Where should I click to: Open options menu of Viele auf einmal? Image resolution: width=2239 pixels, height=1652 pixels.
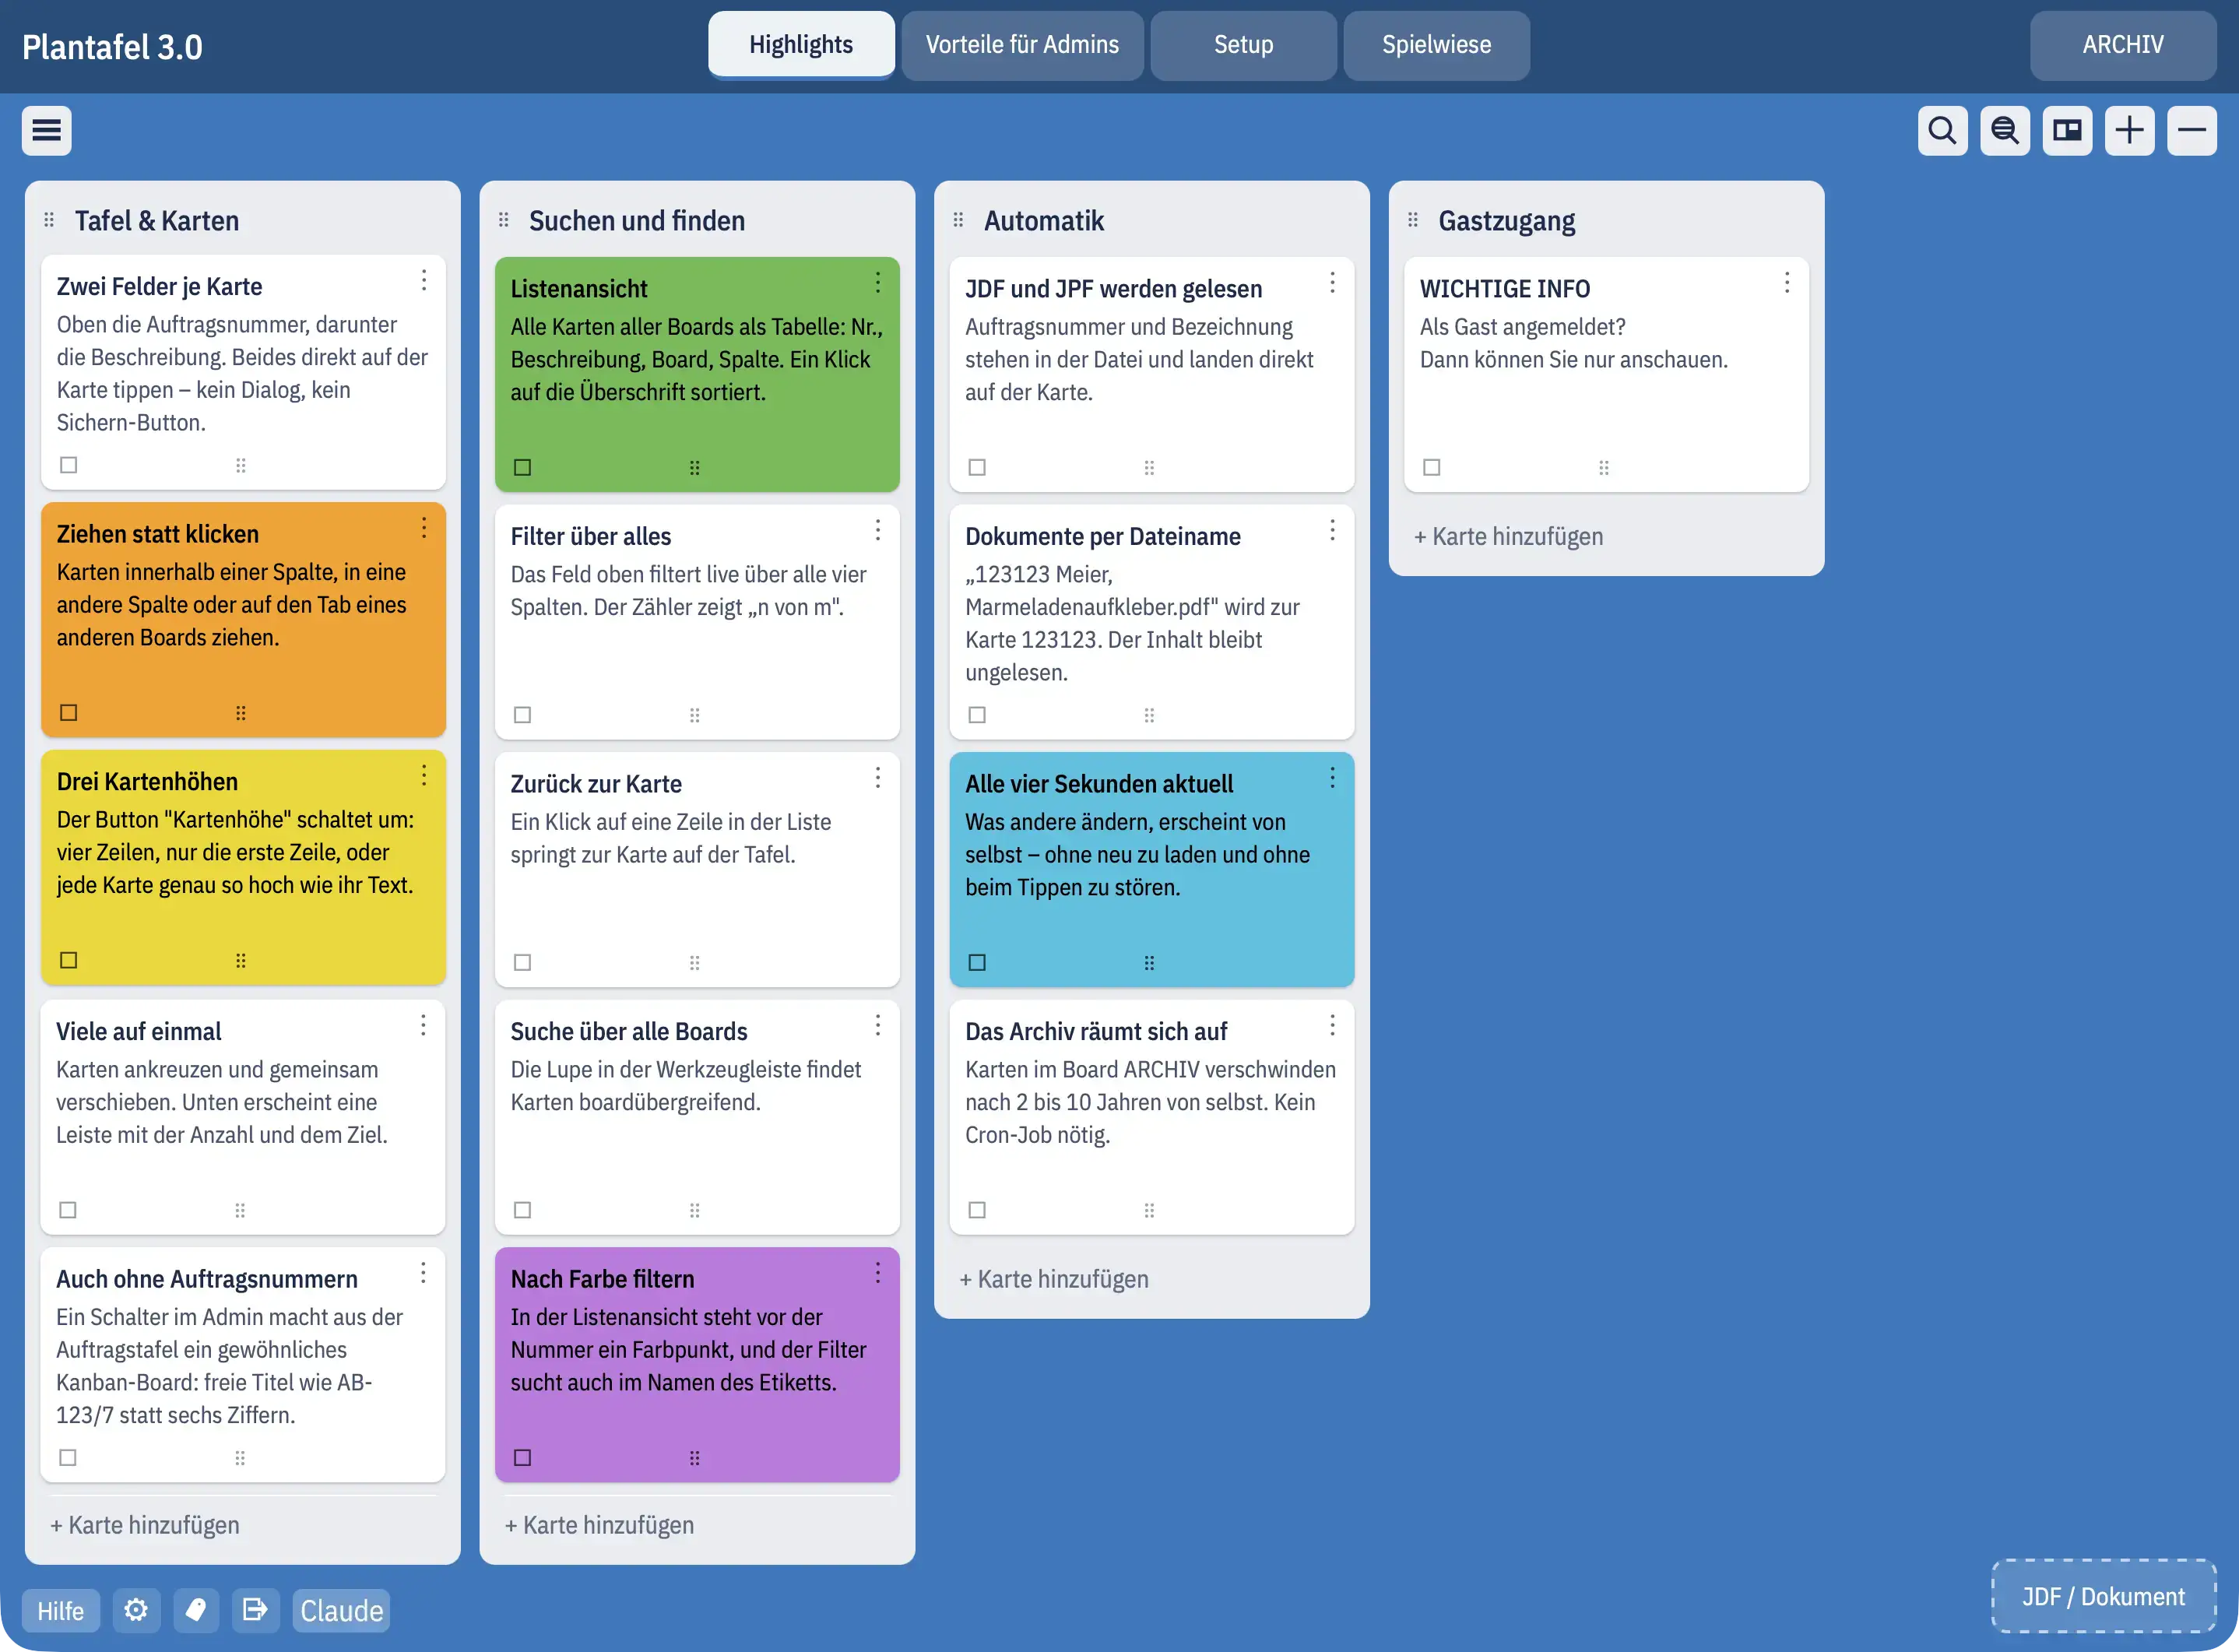tap(424, 1025)
